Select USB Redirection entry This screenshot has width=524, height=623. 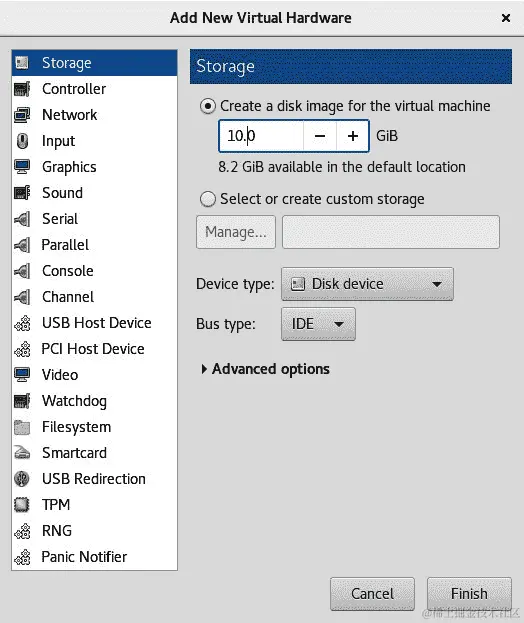(95, 479)
